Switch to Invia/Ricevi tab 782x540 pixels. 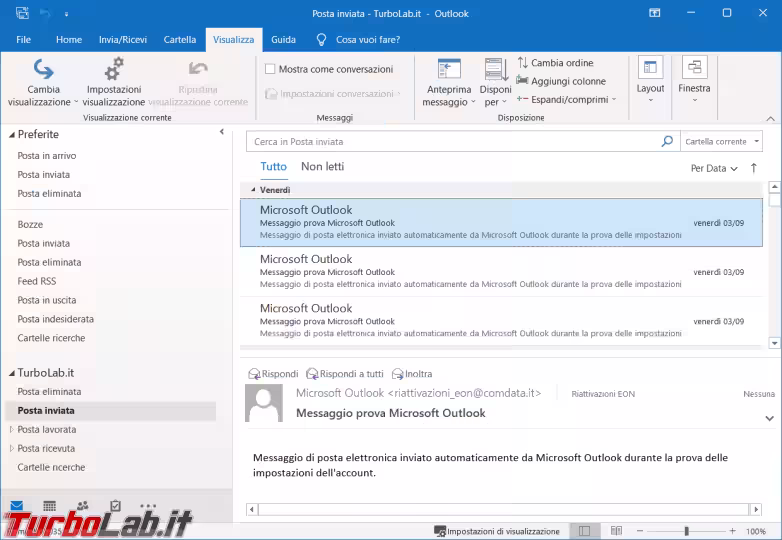[123, 39]
